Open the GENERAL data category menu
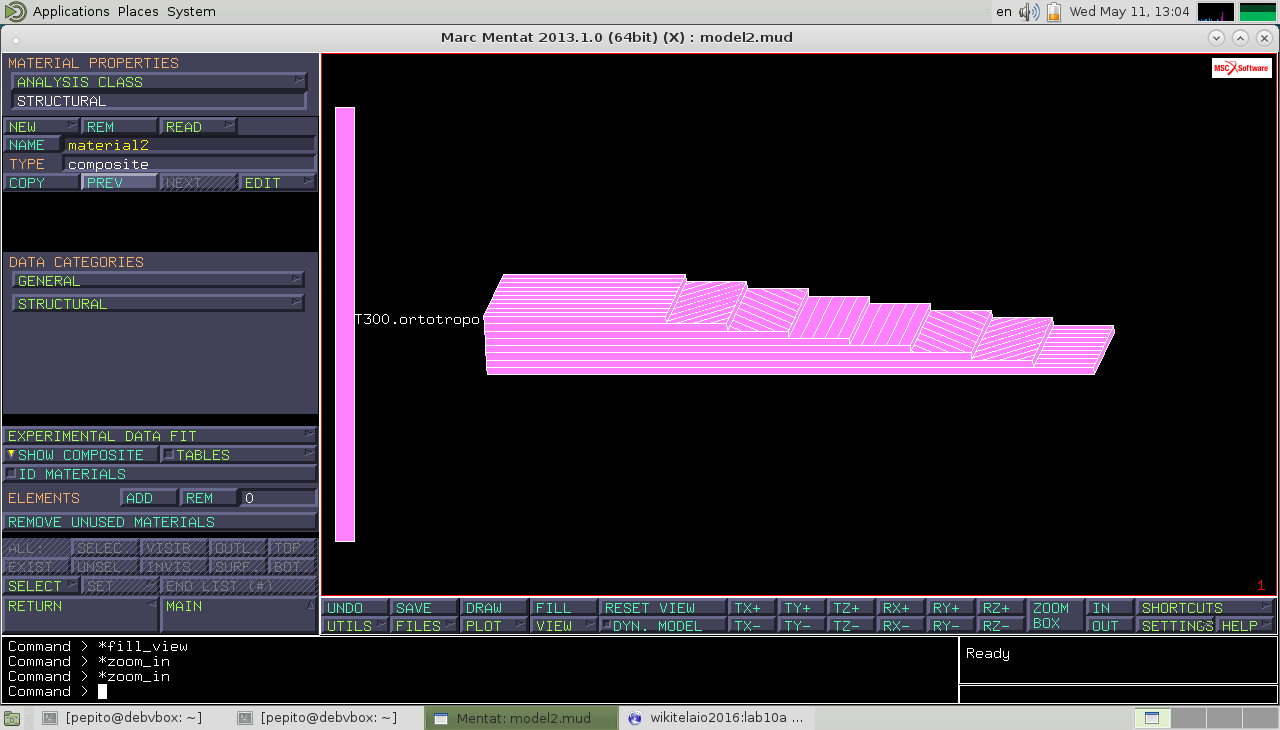The width and height of the screenshot is (1280, 730). (159, 281)
